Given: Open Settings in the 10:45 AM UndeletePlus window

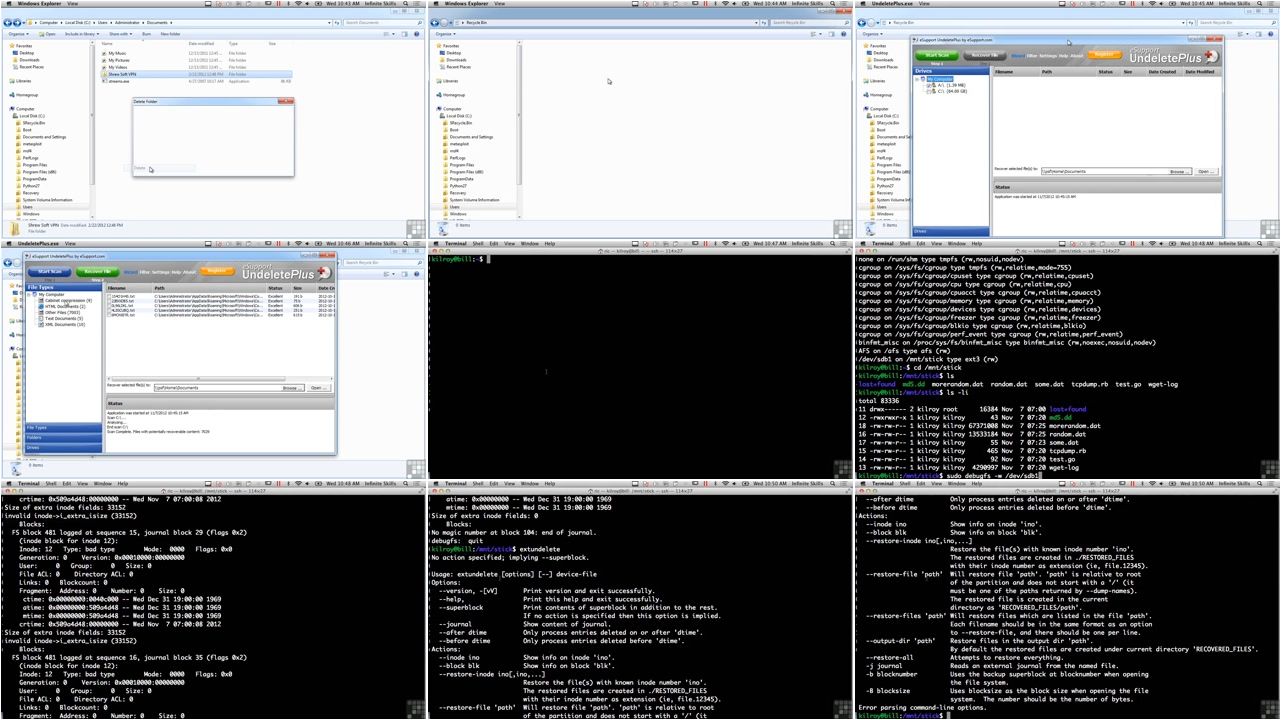Looking at the screenshot, I should pyautogui.click(x=1048, y=56).
